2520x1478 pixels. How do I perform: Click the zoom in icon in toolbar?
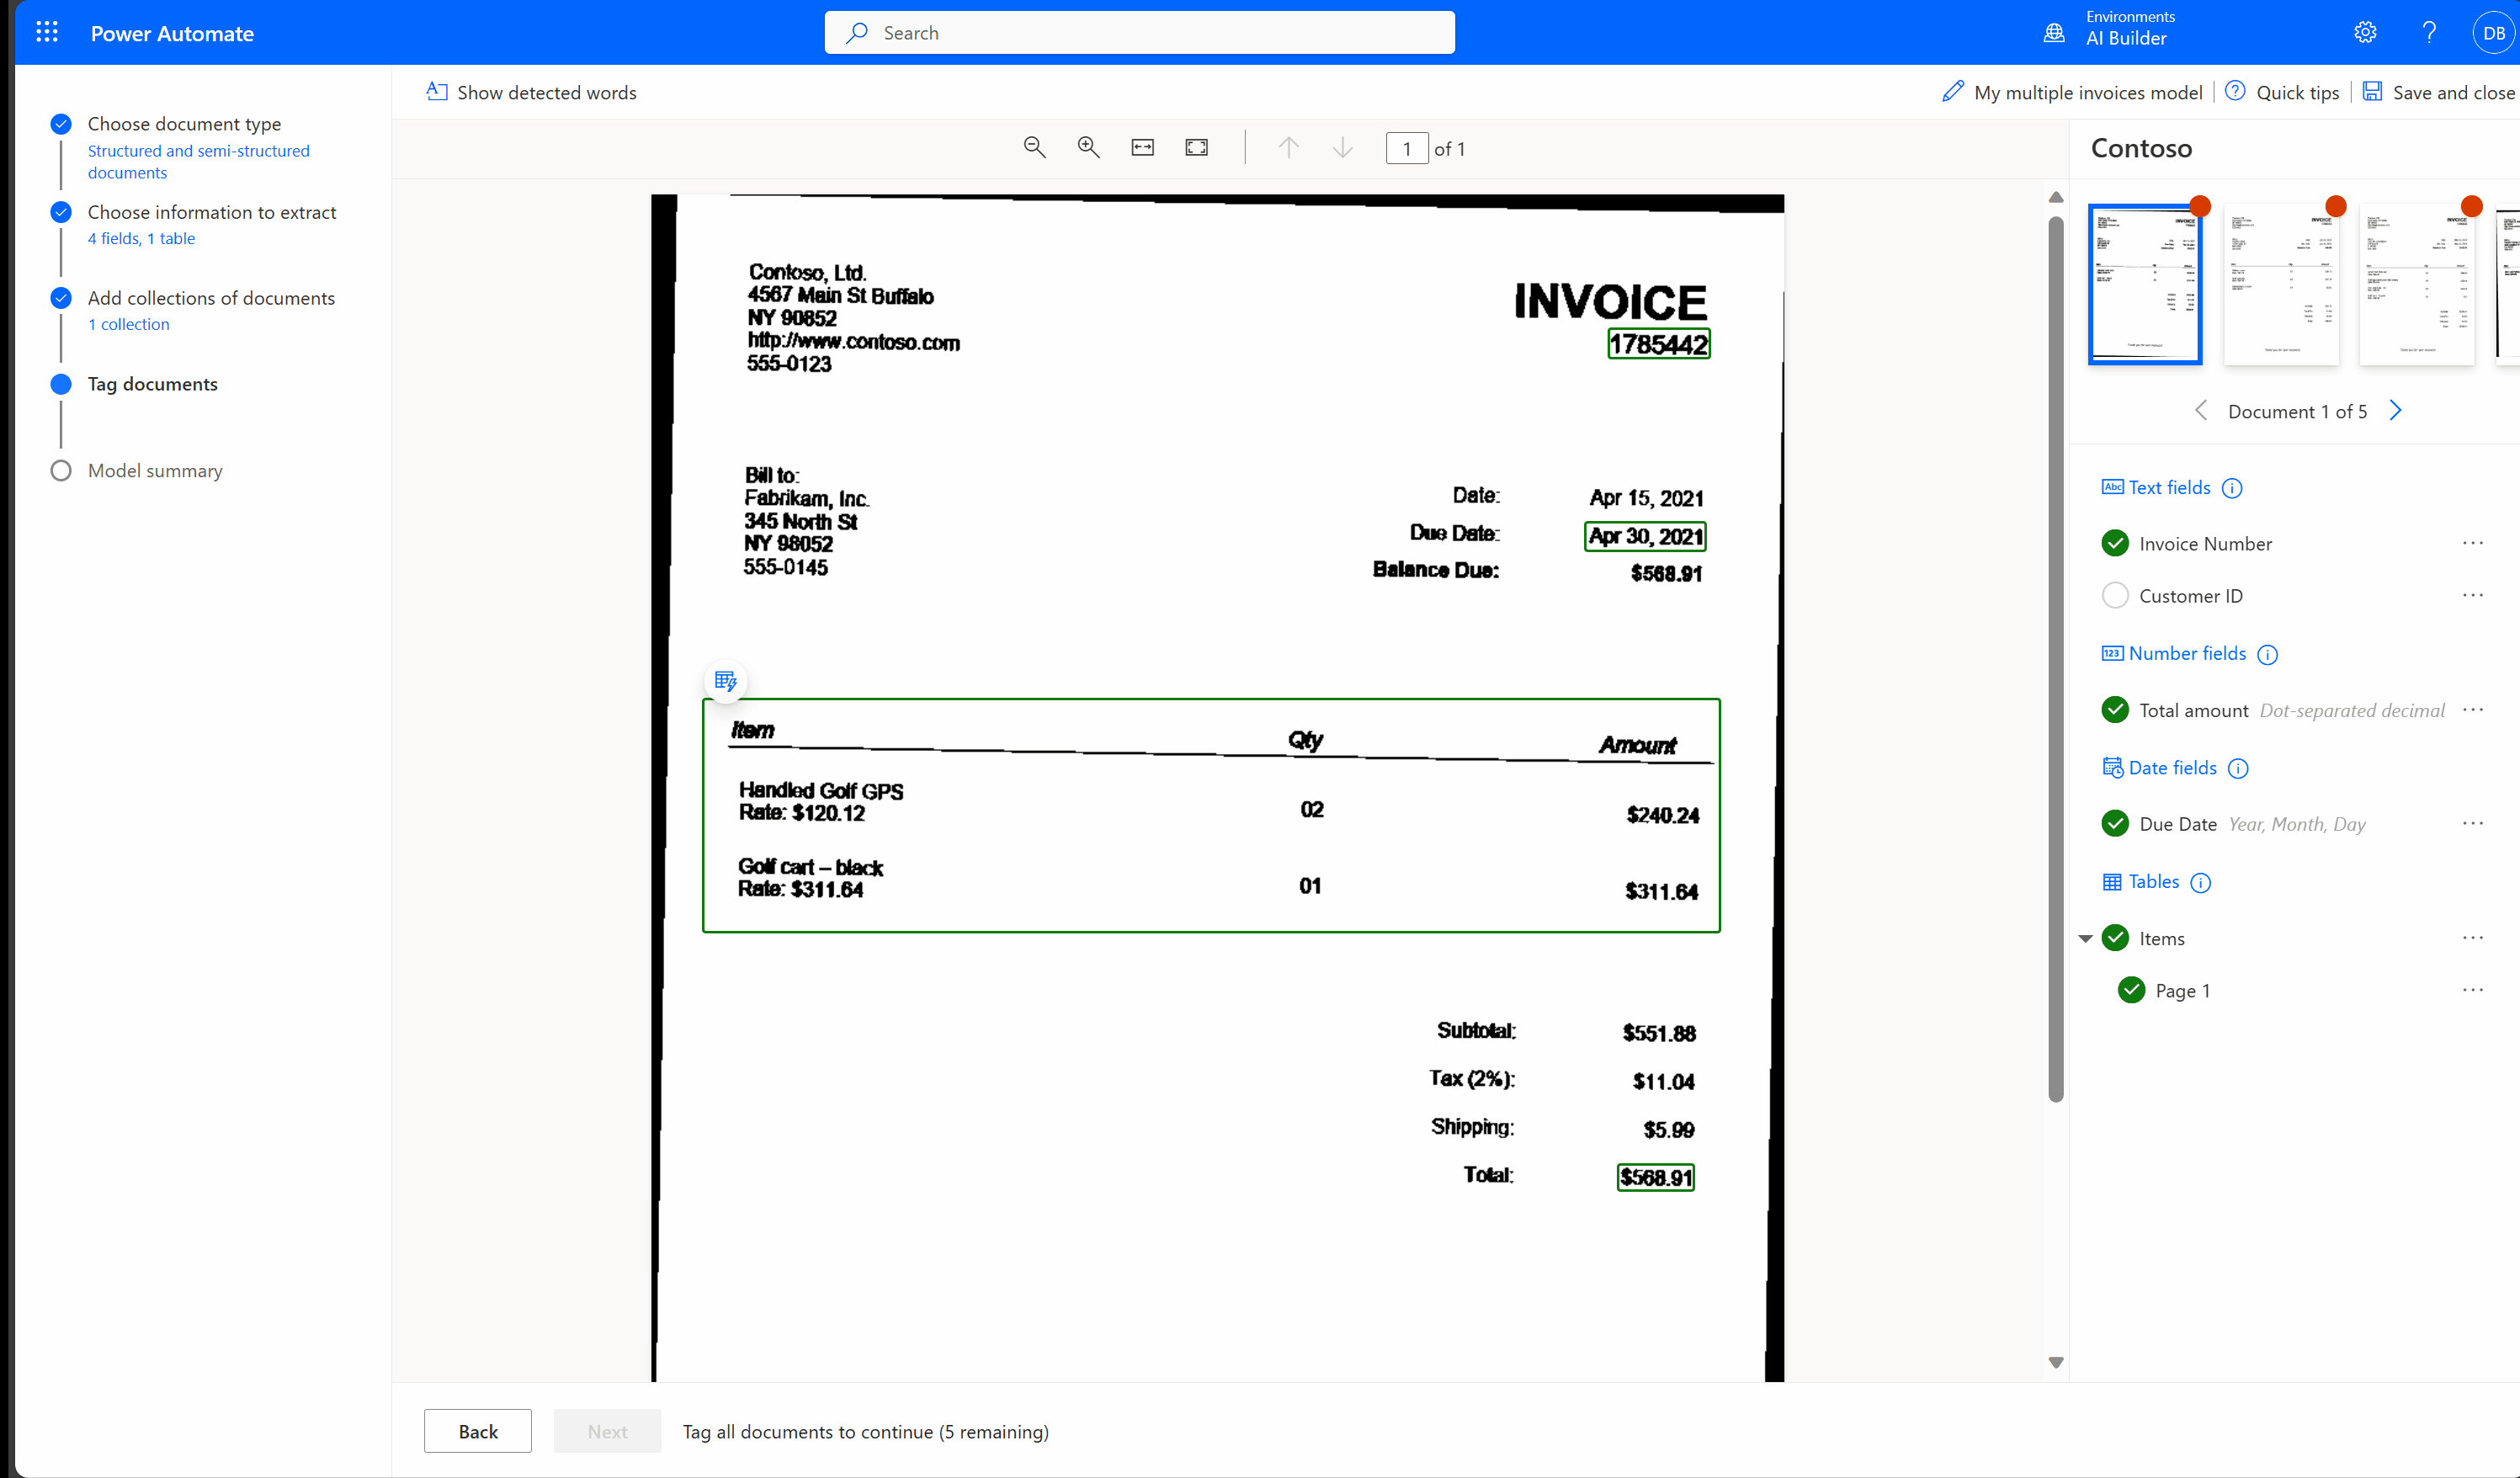coord(1088,148)
